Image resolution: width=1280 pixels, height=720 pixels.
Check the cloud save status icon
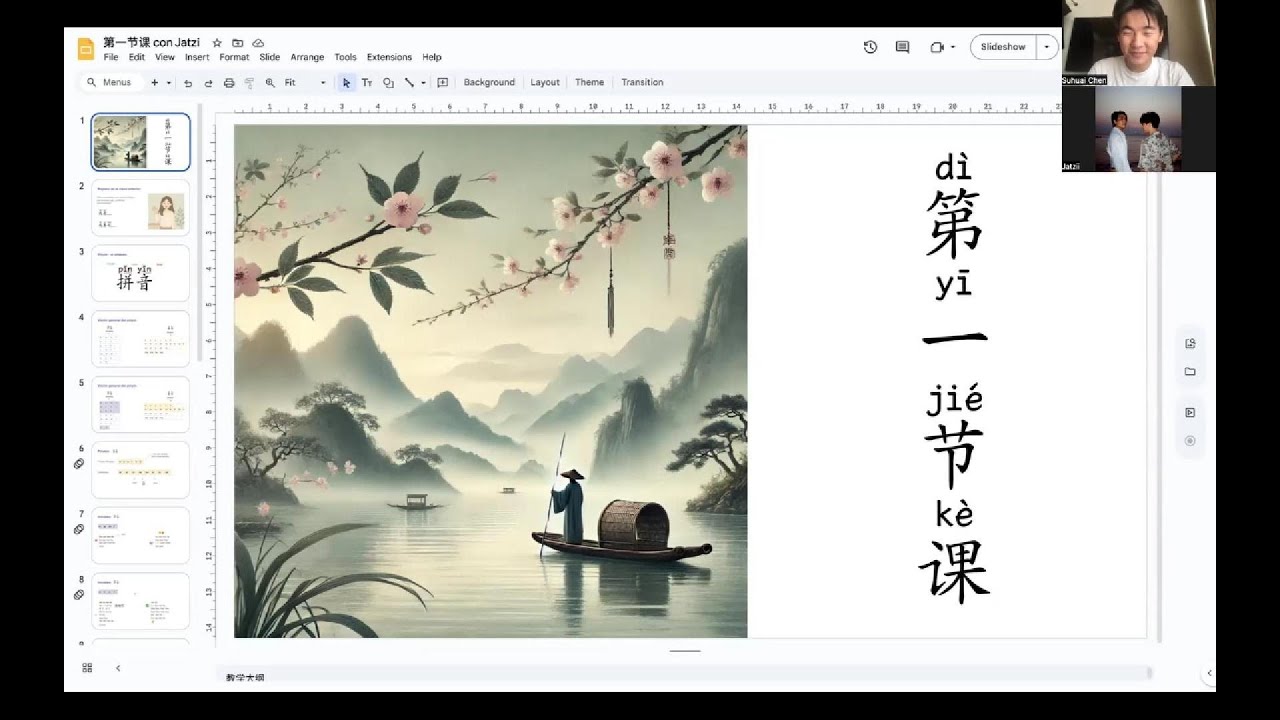point(258,43)
